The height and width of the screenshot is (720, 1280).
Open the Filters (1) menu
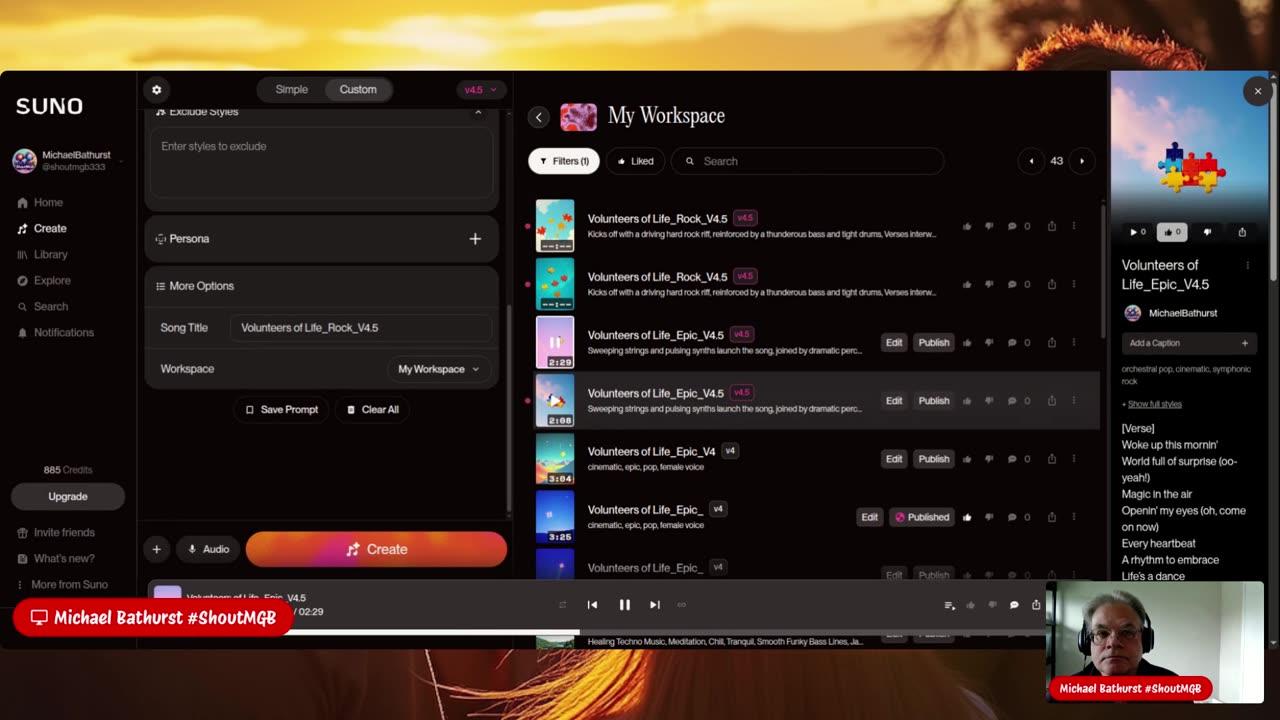coord(564,161)
